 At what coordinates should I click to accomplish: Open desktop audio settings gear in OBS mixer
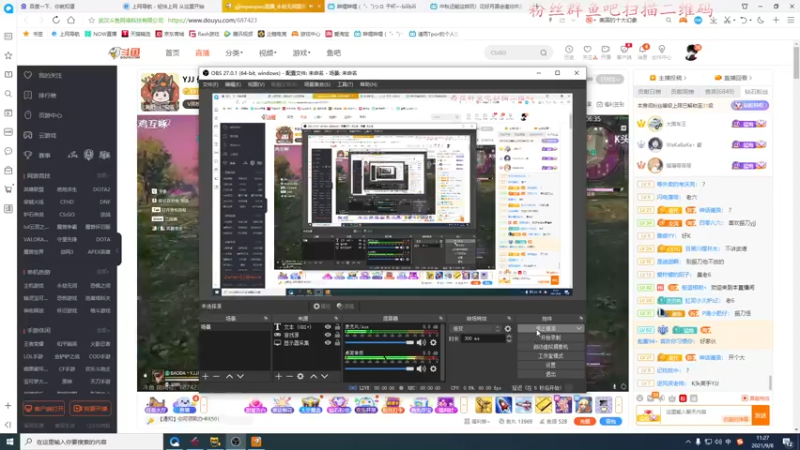tap(433, 368)
